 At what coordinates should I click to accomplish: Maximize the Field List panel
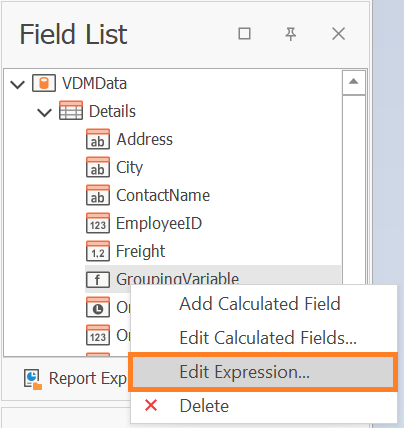[244, 34]
